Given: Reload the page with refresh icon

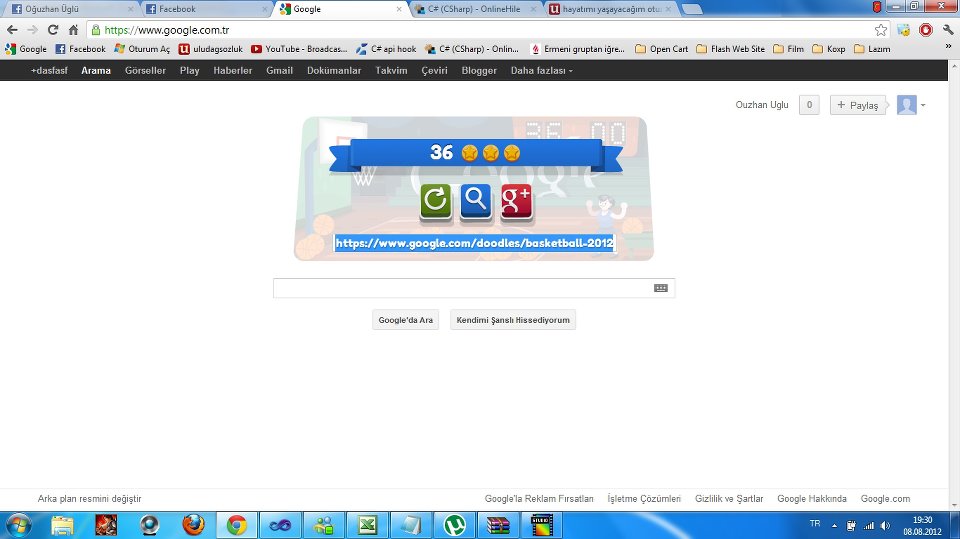Looking at the screenshot, I should point(53,29).
